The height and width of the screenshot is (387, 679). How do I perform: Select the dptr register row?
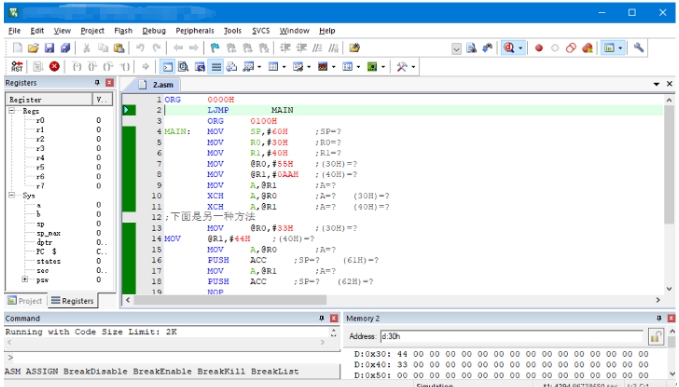pos(60,242)
